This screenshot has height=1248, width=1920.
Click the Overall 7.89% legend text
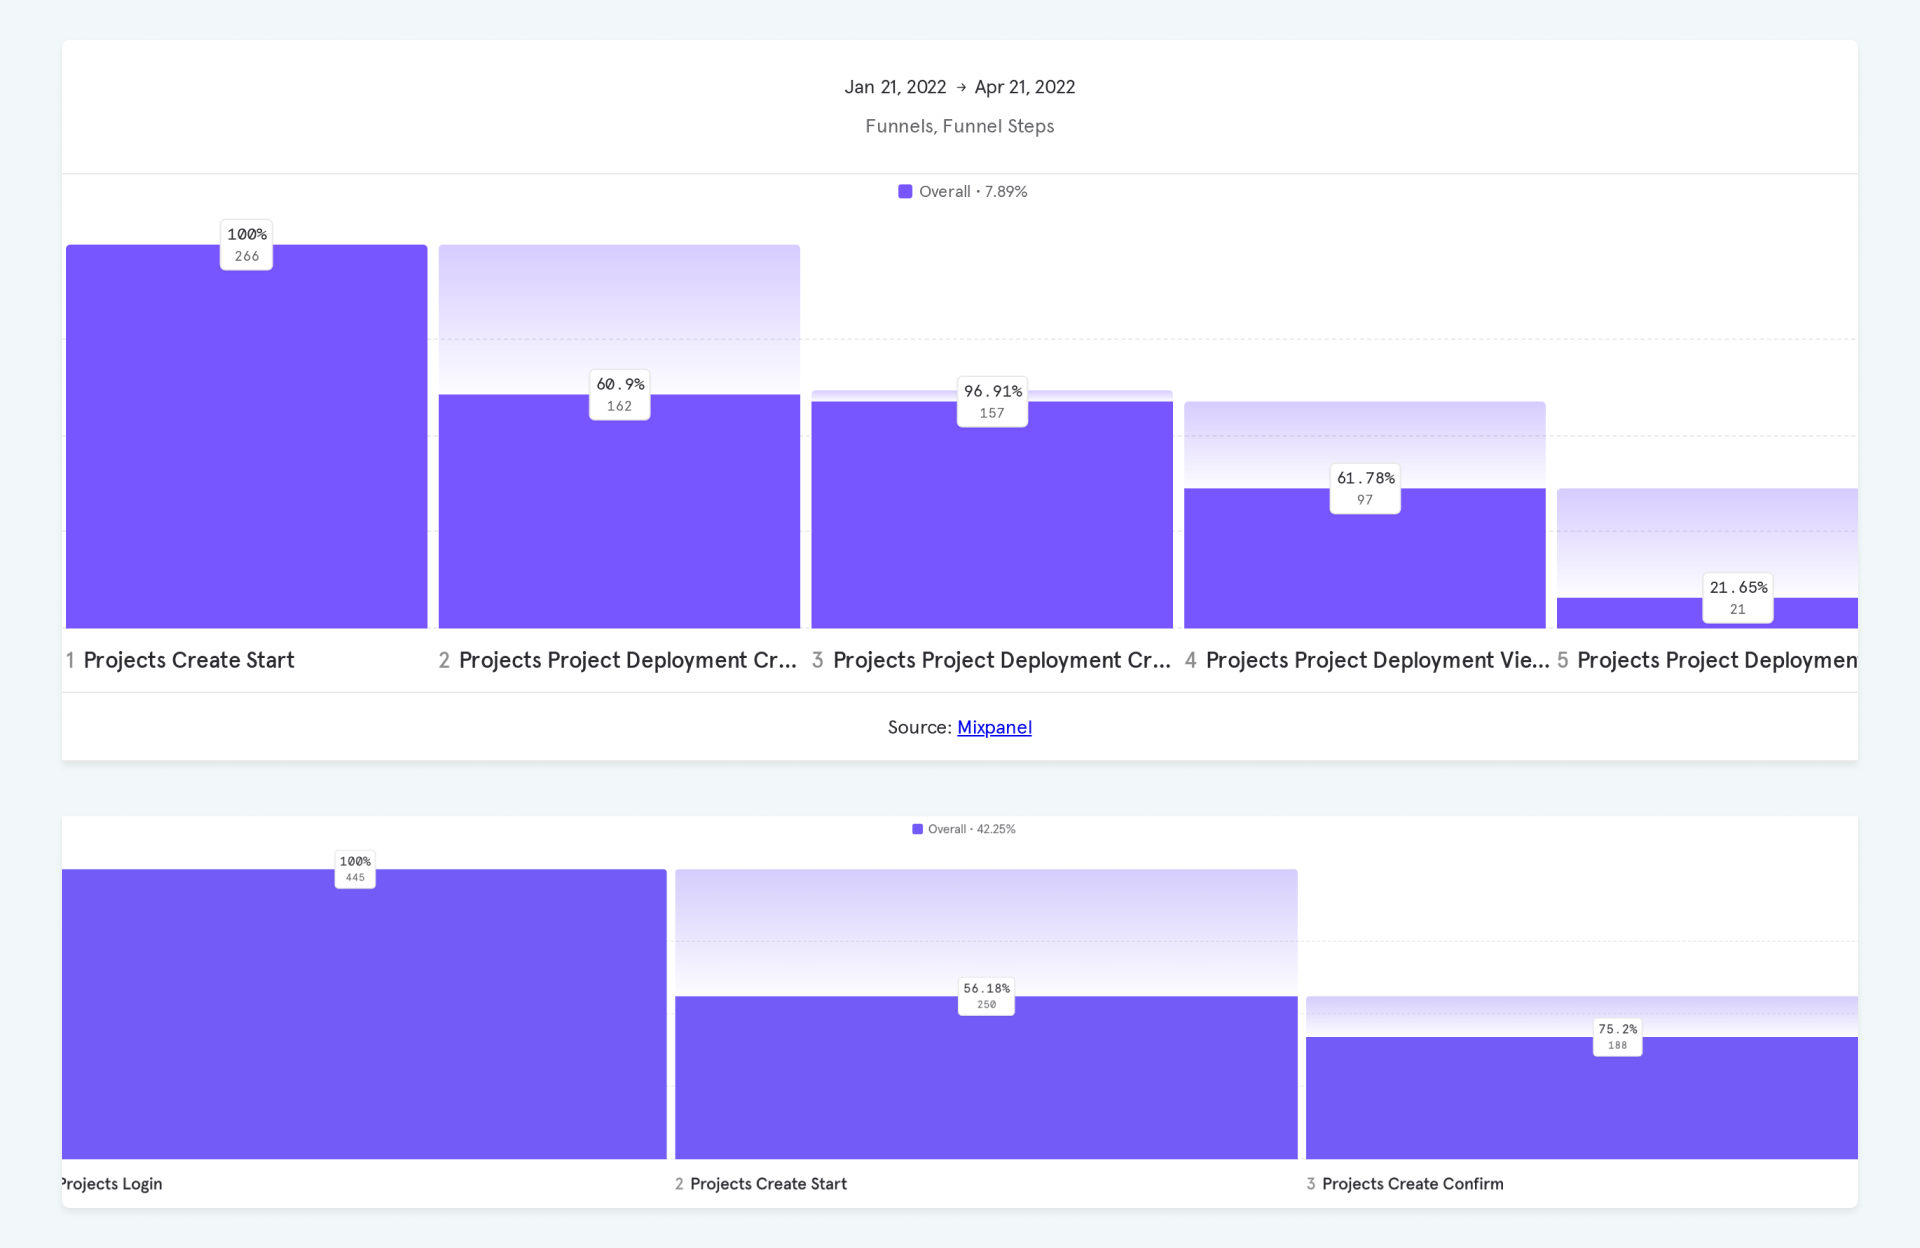973,191
